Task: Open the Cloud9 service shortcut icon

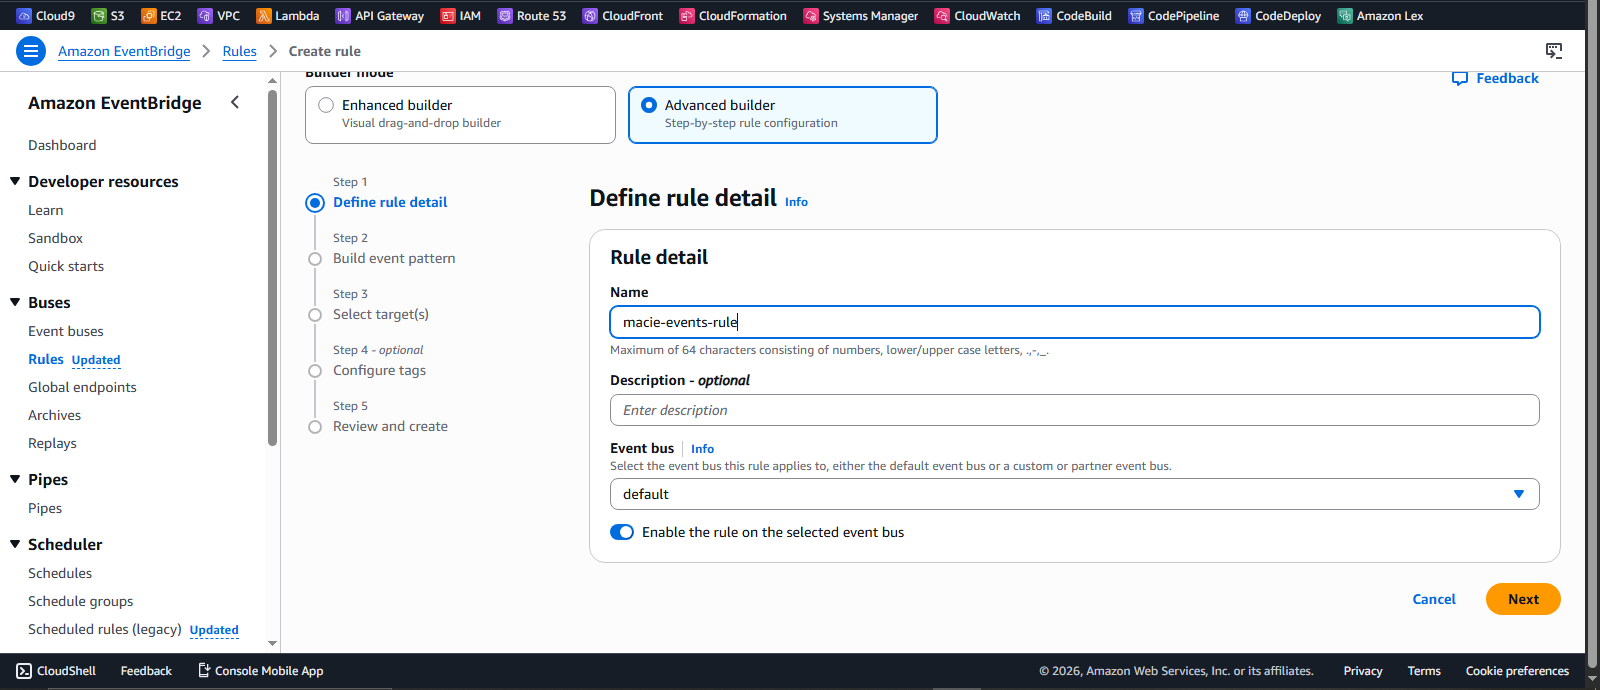Action: [x=24, y=15]
